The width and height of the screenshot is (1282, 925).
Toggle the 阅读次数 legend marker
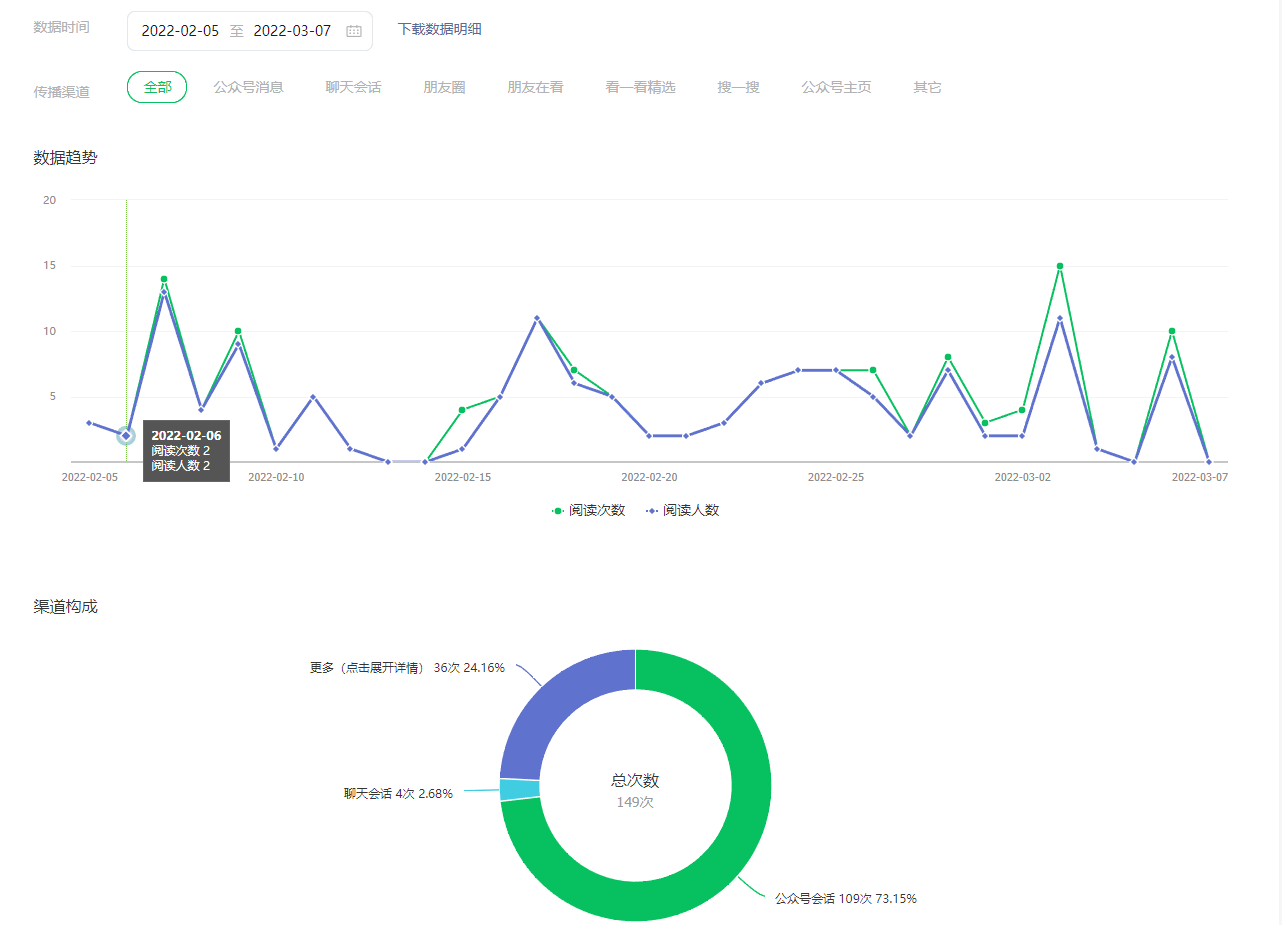[x=558, y=510]
